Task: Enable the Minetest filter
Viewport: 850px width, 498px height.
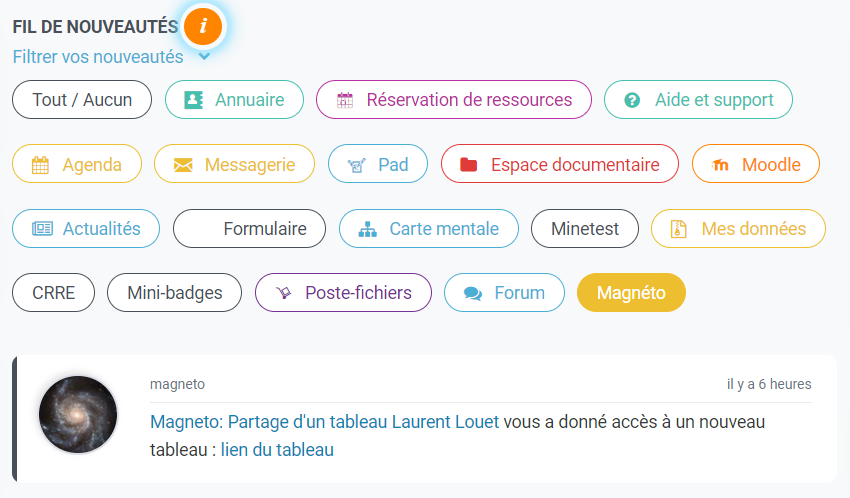Action: tap(585, 229)
